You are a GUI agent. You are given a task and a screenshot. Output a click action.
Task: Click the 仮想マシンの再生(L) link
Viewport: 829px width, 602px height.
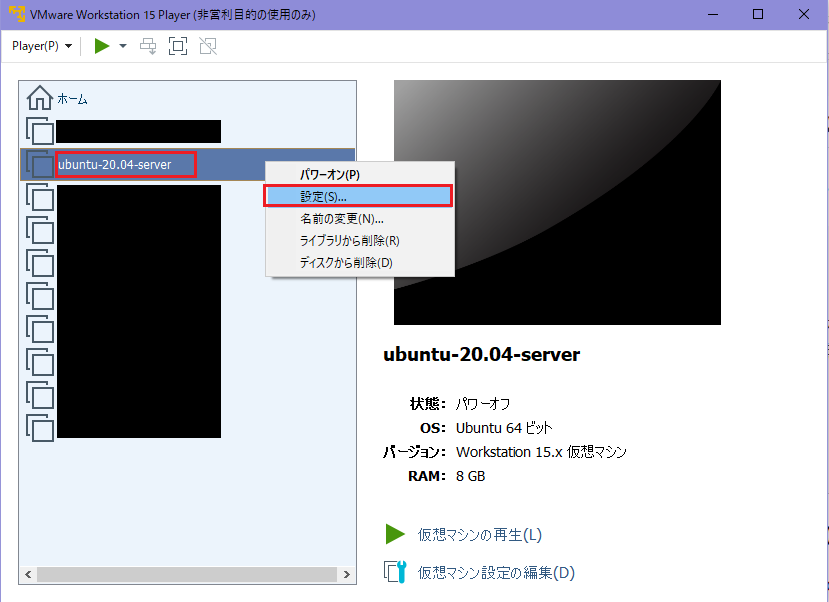pos(480,534)
